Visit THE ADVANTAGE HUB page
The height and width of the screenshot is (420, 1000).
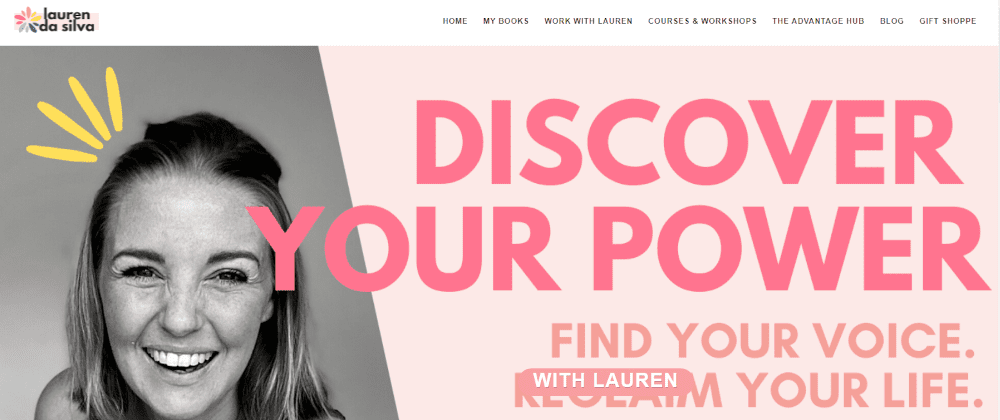[818, 21]
